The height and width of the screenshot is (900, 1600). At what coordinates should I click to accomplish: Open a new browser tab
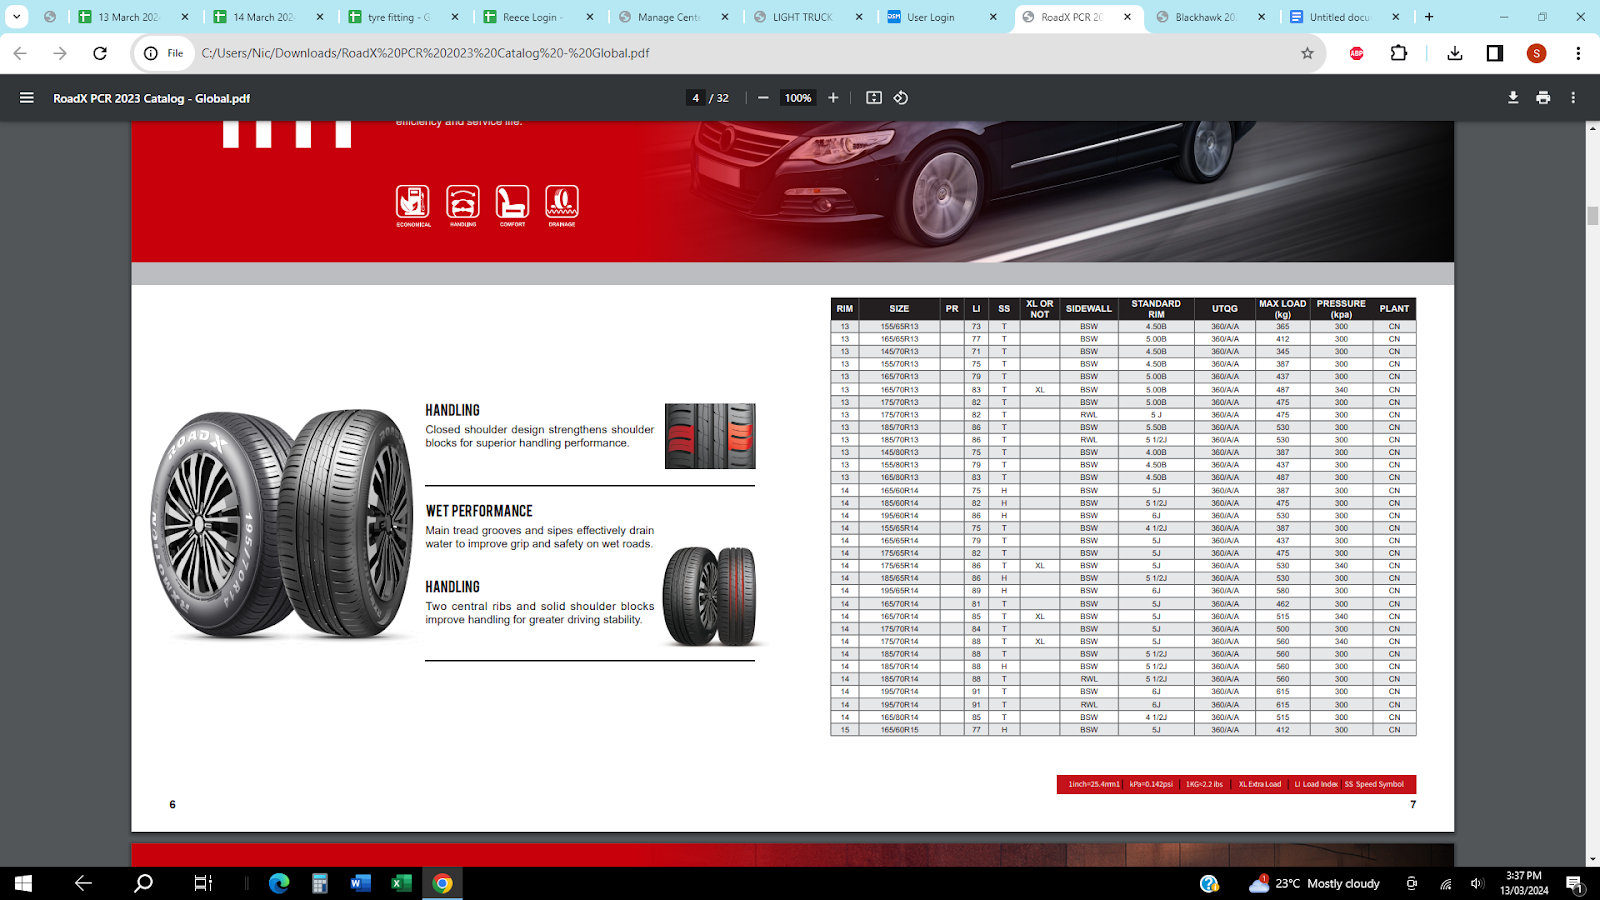[x=1429, y=17]
